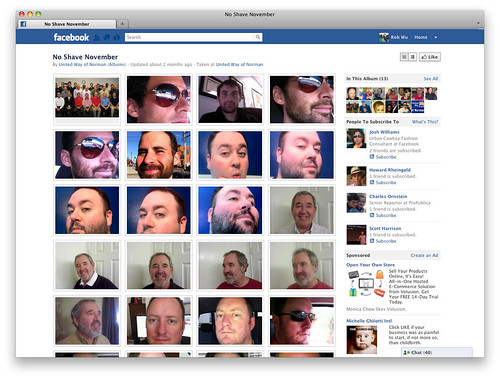
Task: Click the search magnifier button
Action: coord(258,37)
